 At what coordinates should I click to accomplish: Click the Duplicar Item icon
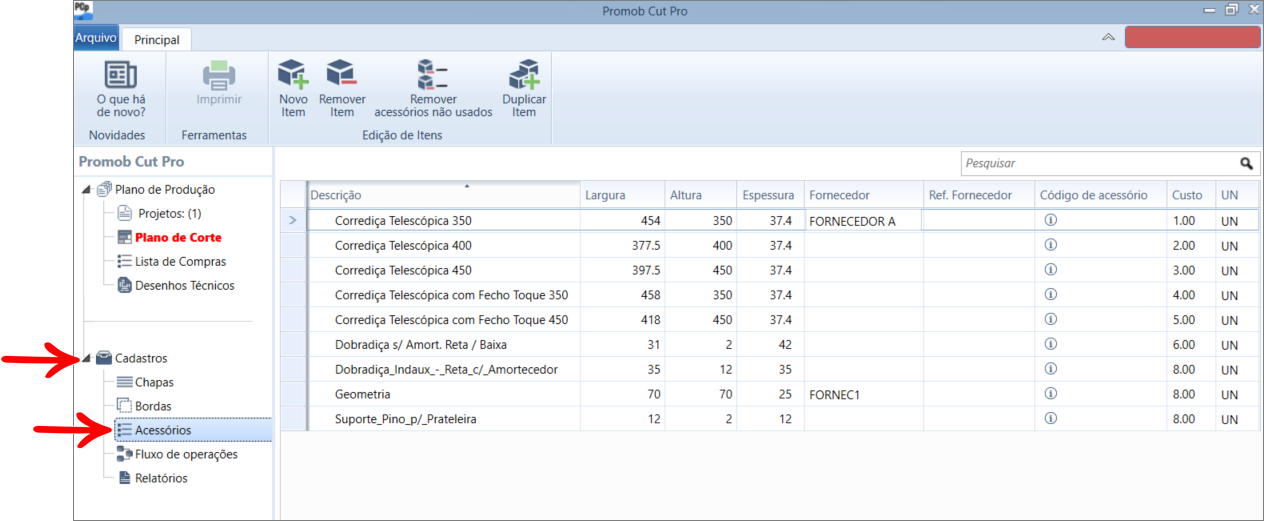coord(524,75)
